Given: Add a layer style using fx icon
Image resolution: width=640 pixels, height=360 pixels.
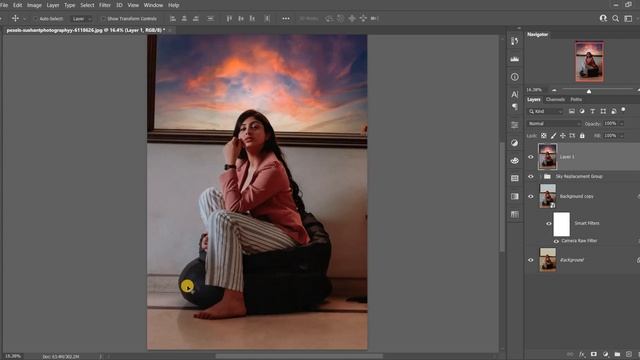Looking at the screenshot, I should 582,354.
